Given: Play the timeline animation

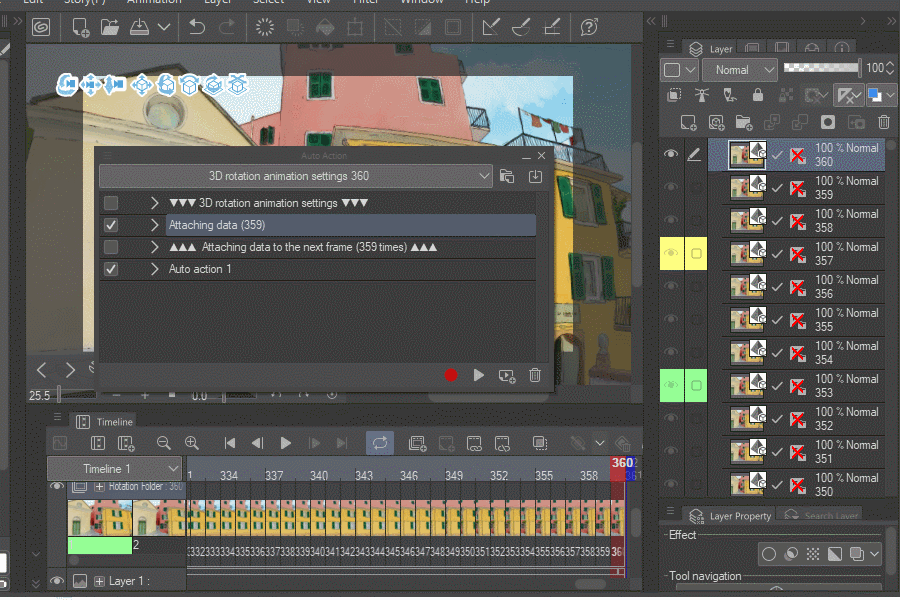Looking at the screenshot, I should tap(286, 443).
